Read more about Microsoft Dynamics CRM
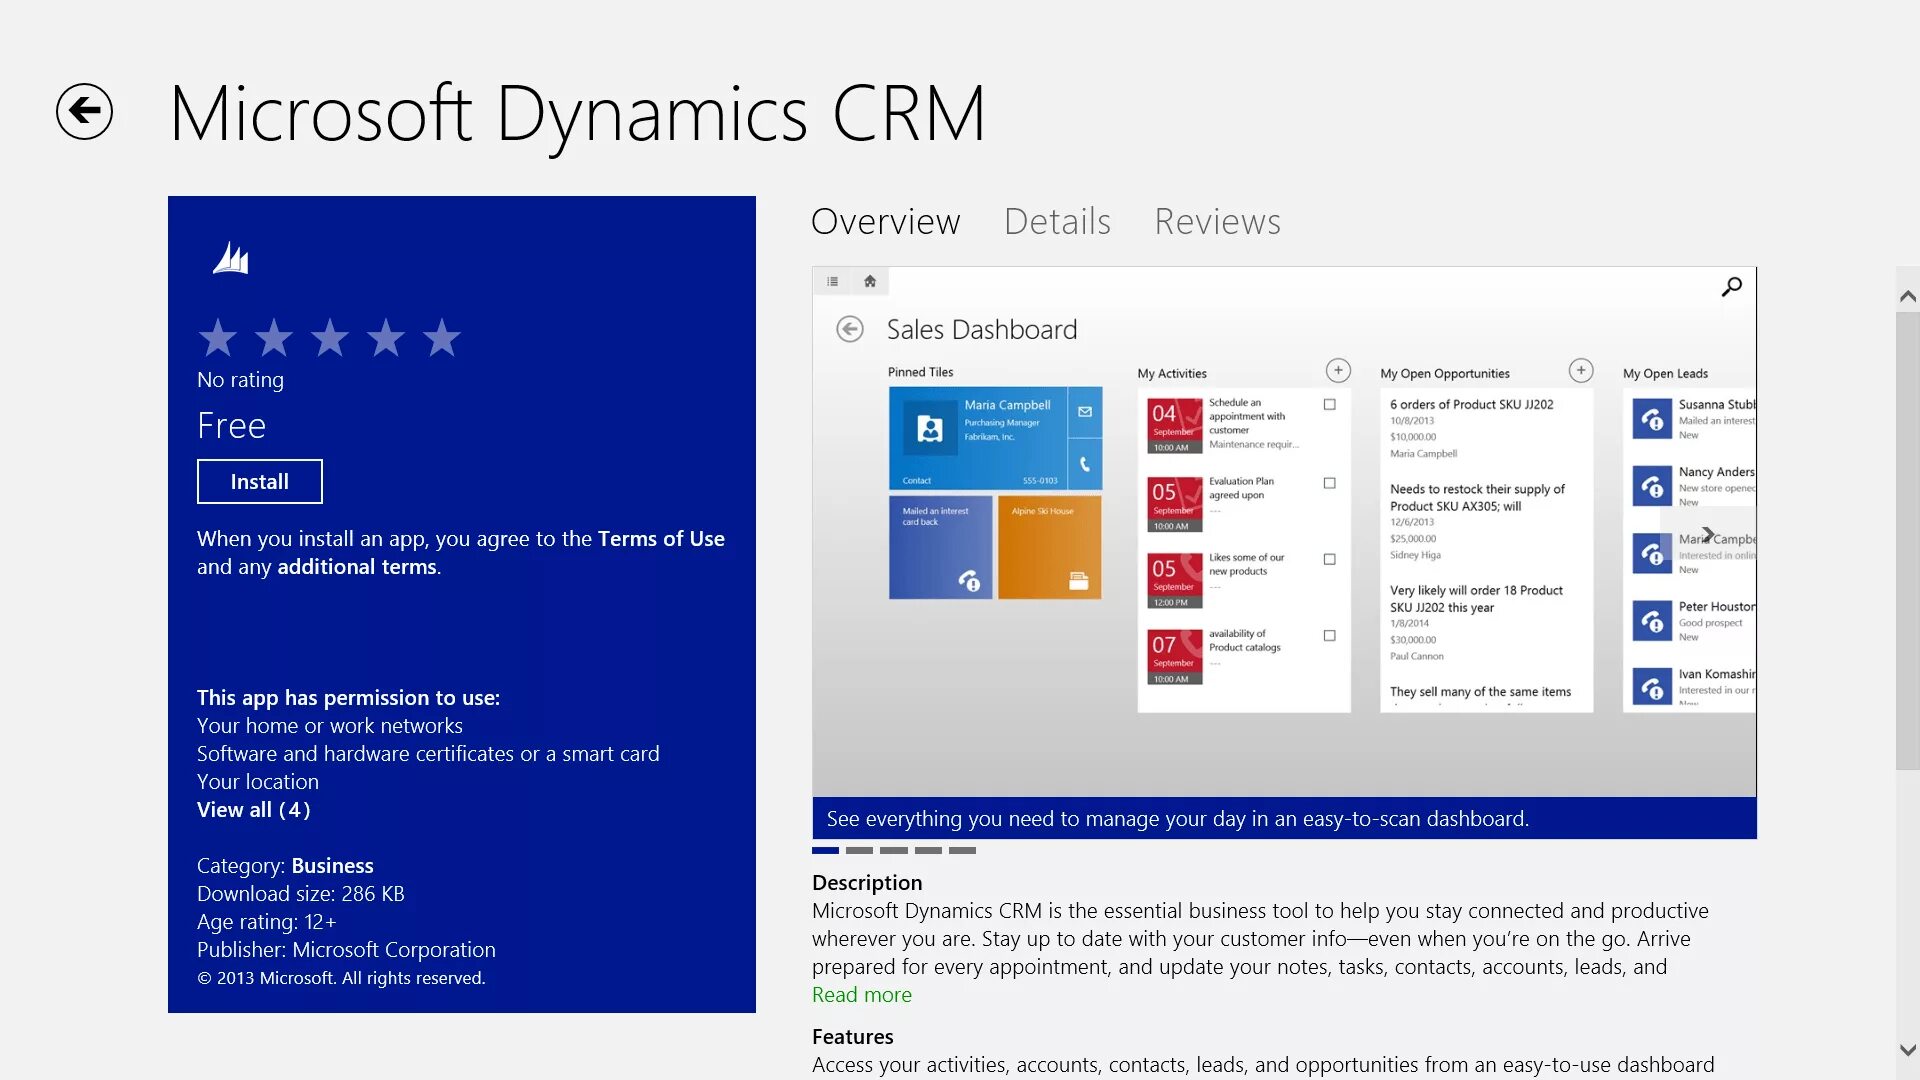Viewport: 1920px width, 1080px height. pos(861,993)
